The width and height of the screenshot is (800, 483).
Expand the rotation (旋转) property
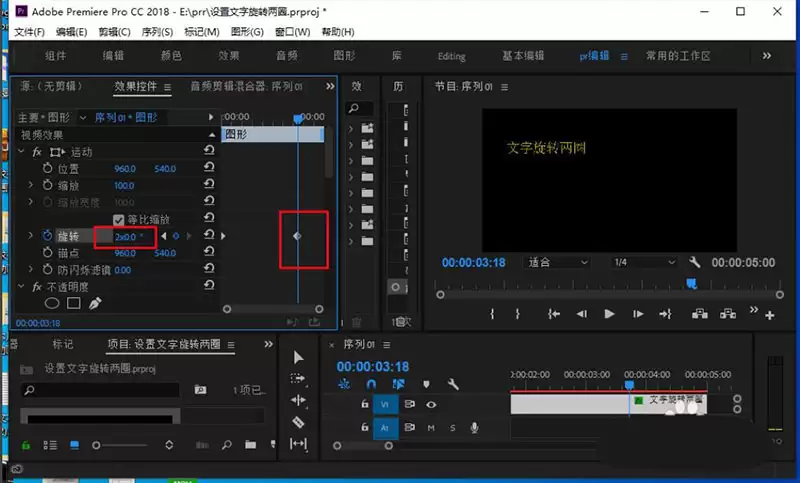click(30, 236)
